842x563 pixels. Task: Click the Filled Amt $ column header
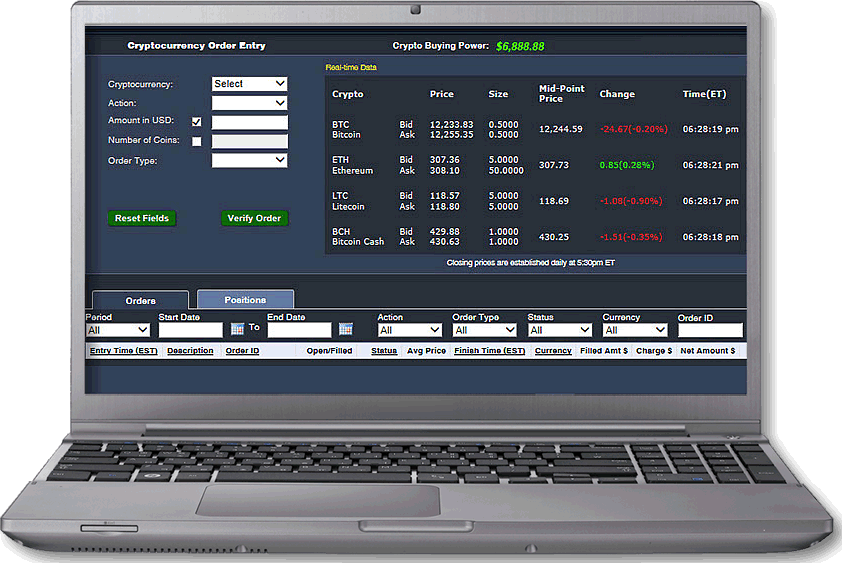point(604,351)
